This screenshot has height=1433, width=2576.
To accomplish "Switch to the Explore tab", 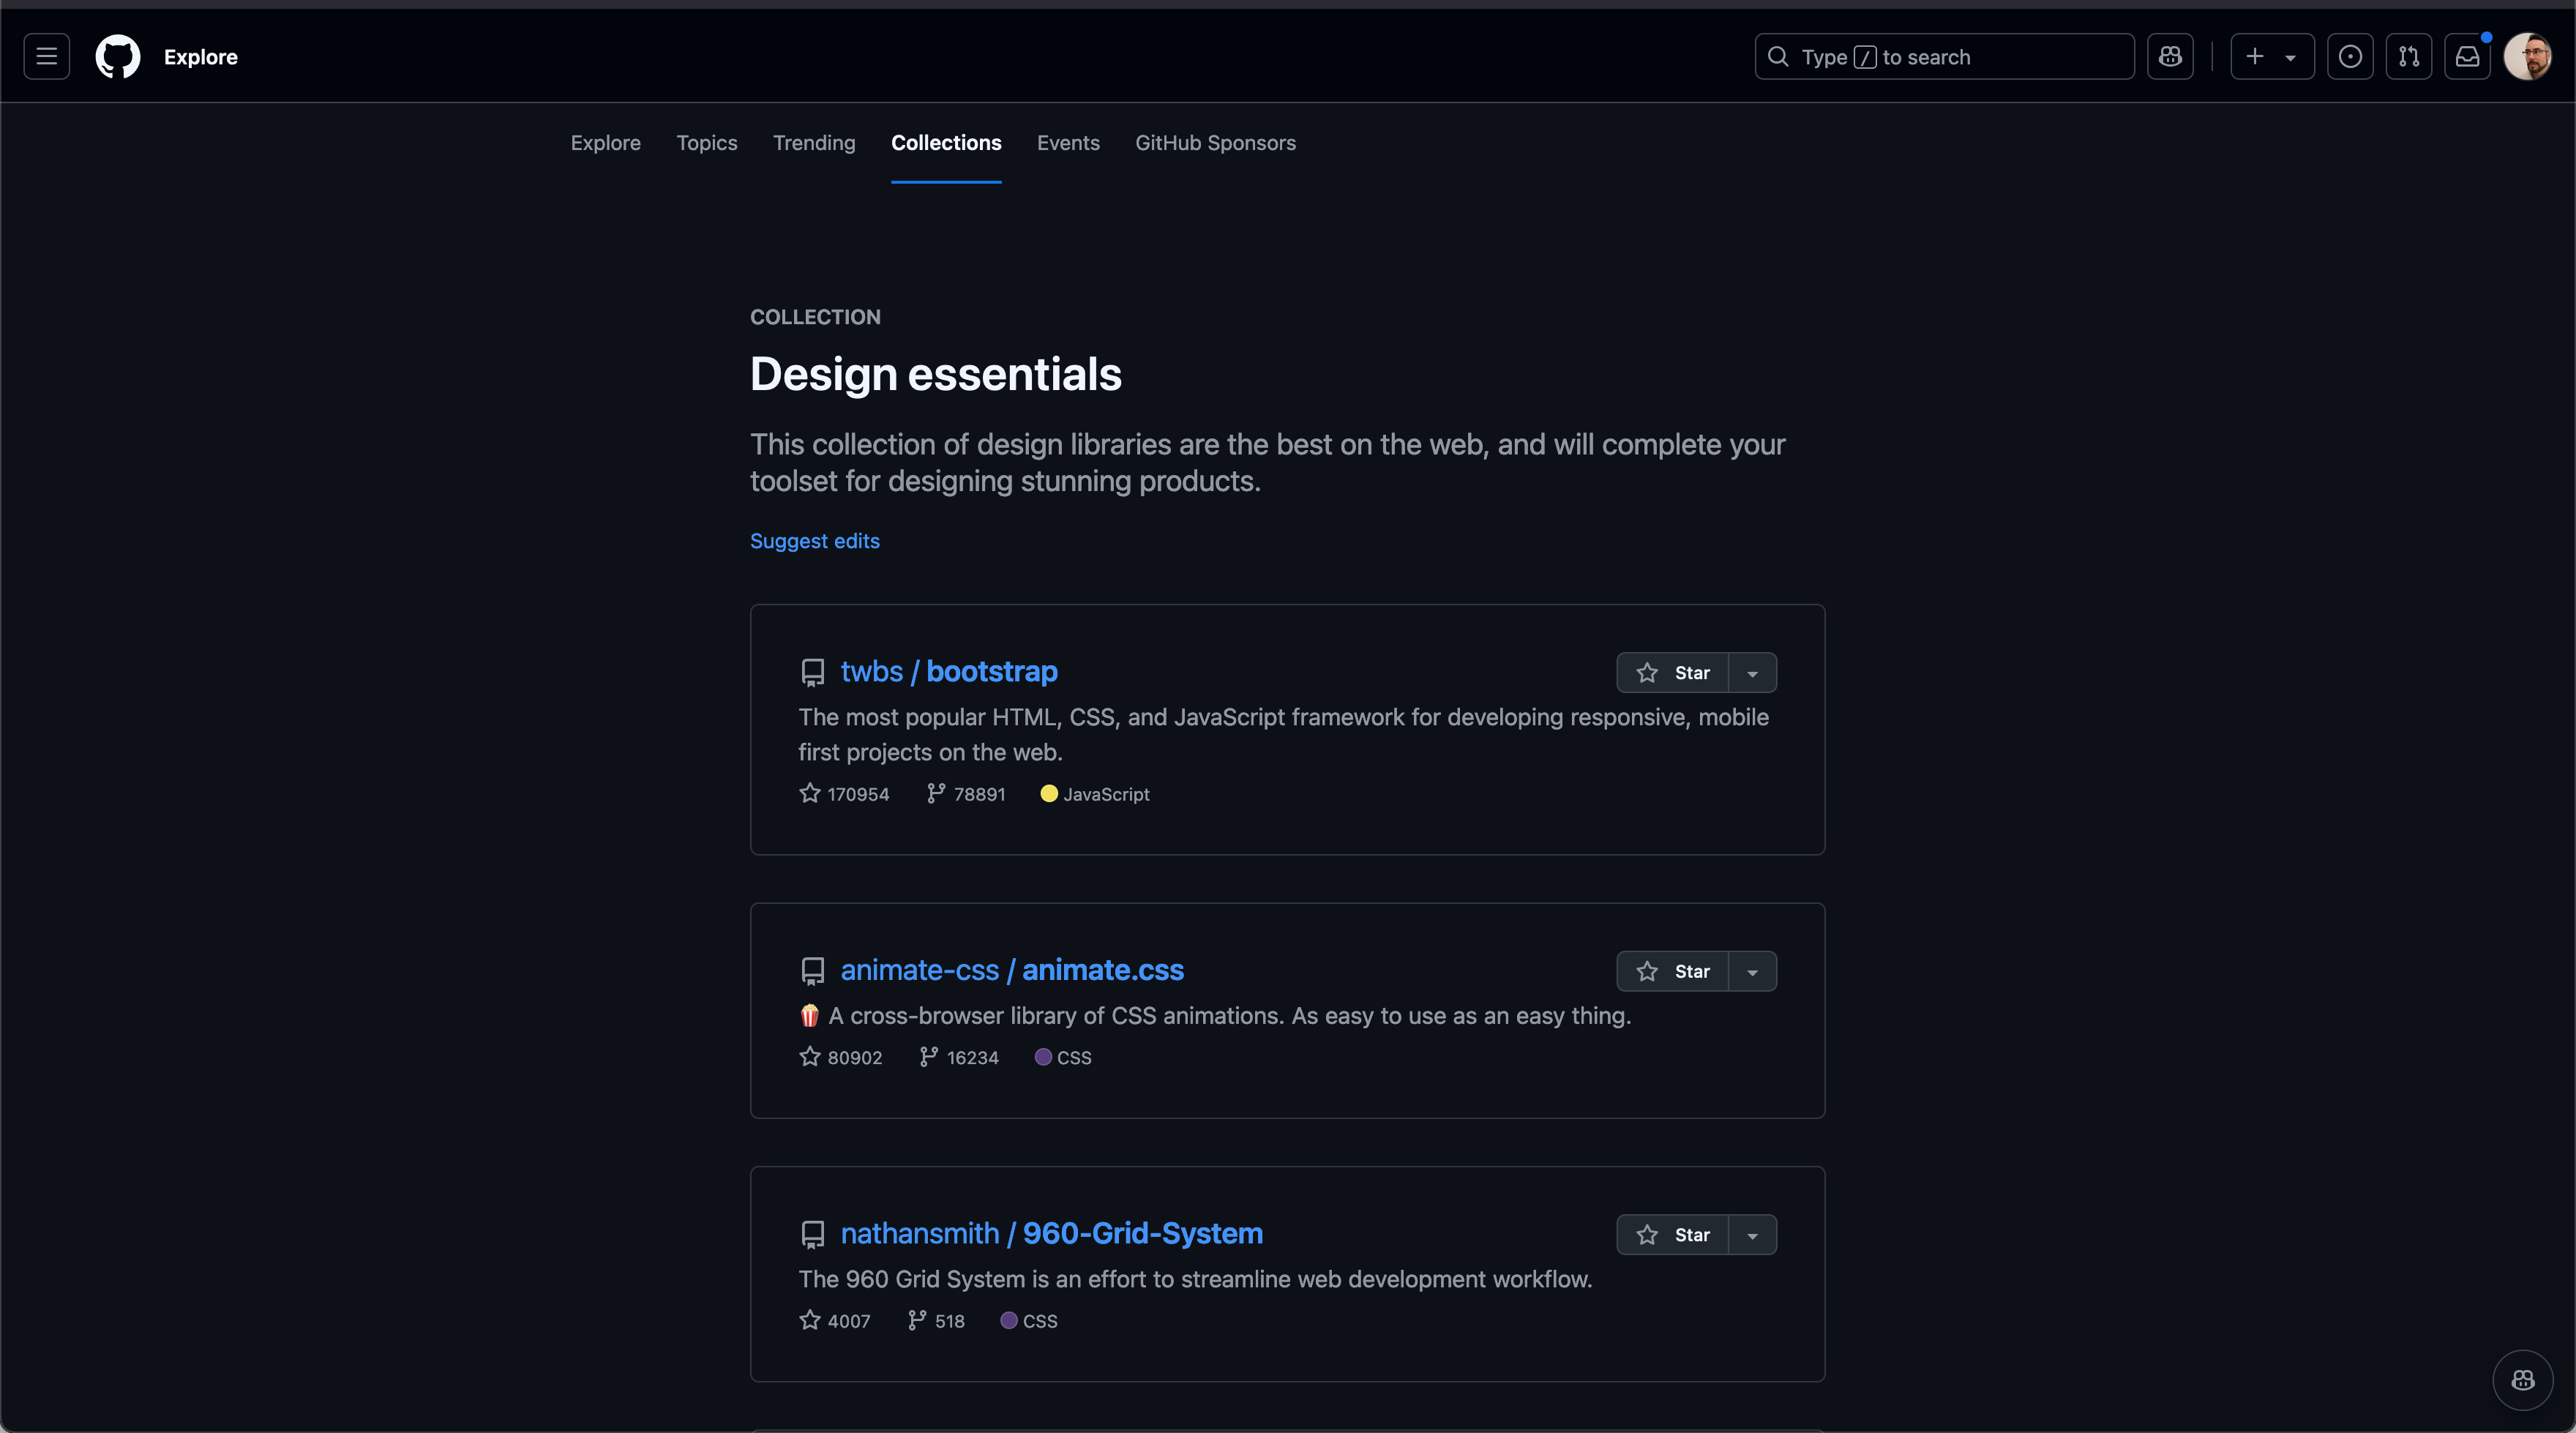I will (605, 143).
